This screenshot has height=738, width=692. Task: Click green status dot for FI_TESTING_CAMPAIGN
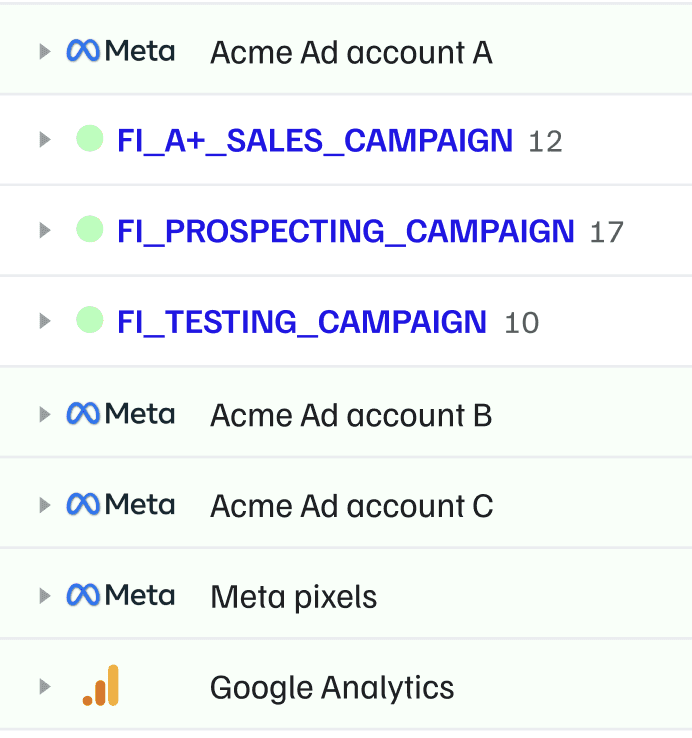coord(90,321)
